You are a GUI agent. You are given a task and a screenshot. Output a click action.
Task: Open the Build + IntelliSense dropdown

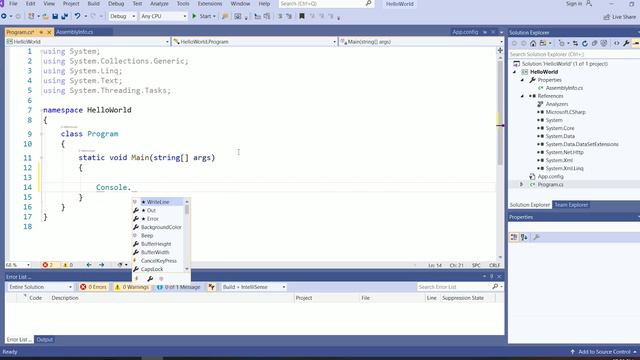[253, 287]
